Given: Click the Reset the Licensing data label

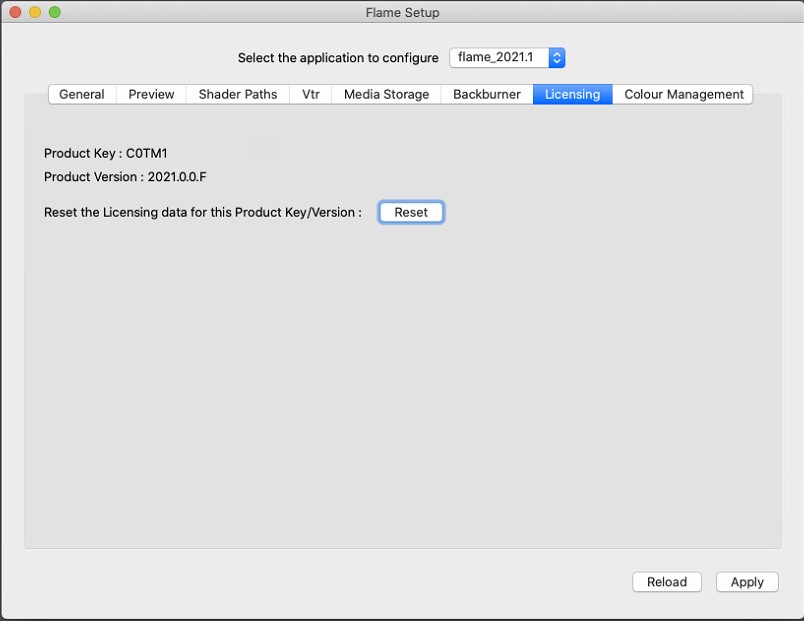Looking at the screenshot, I should 203,212.
